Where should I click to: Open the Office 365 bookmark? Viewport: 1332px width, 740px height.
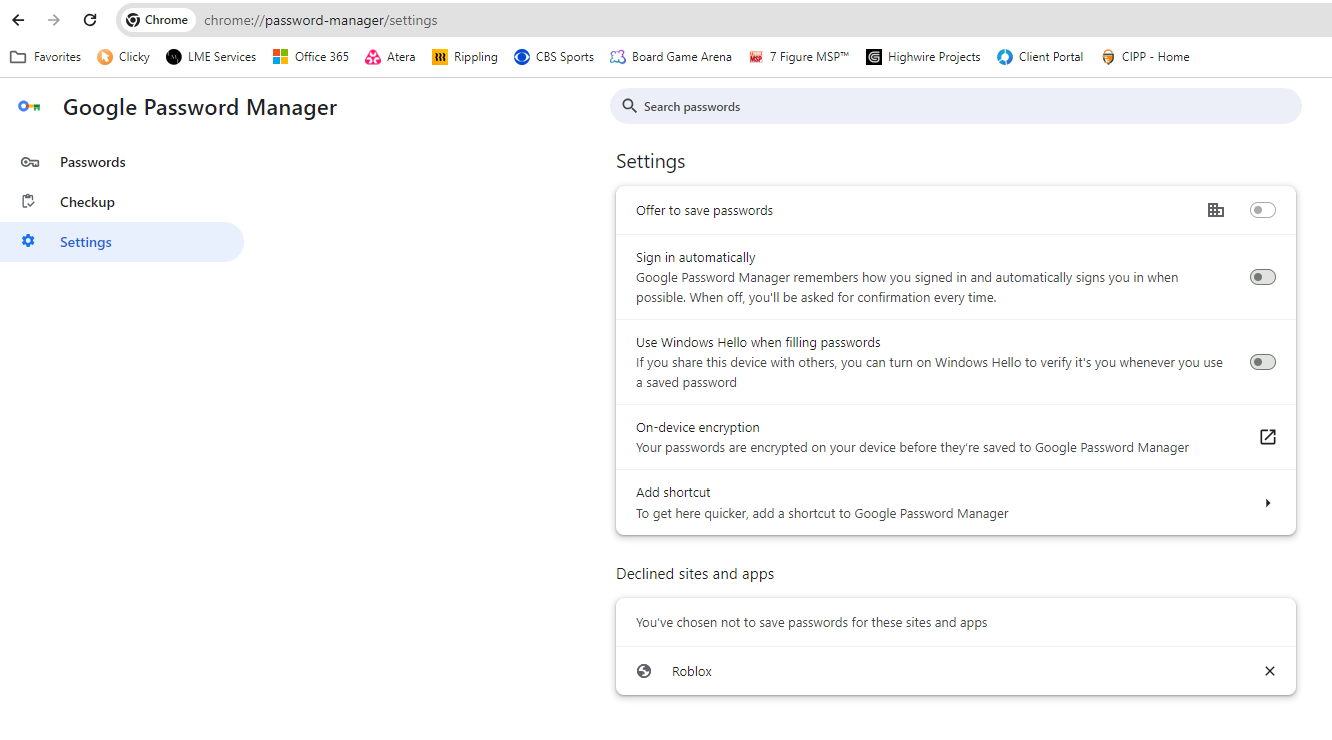[x=311, y=57]
